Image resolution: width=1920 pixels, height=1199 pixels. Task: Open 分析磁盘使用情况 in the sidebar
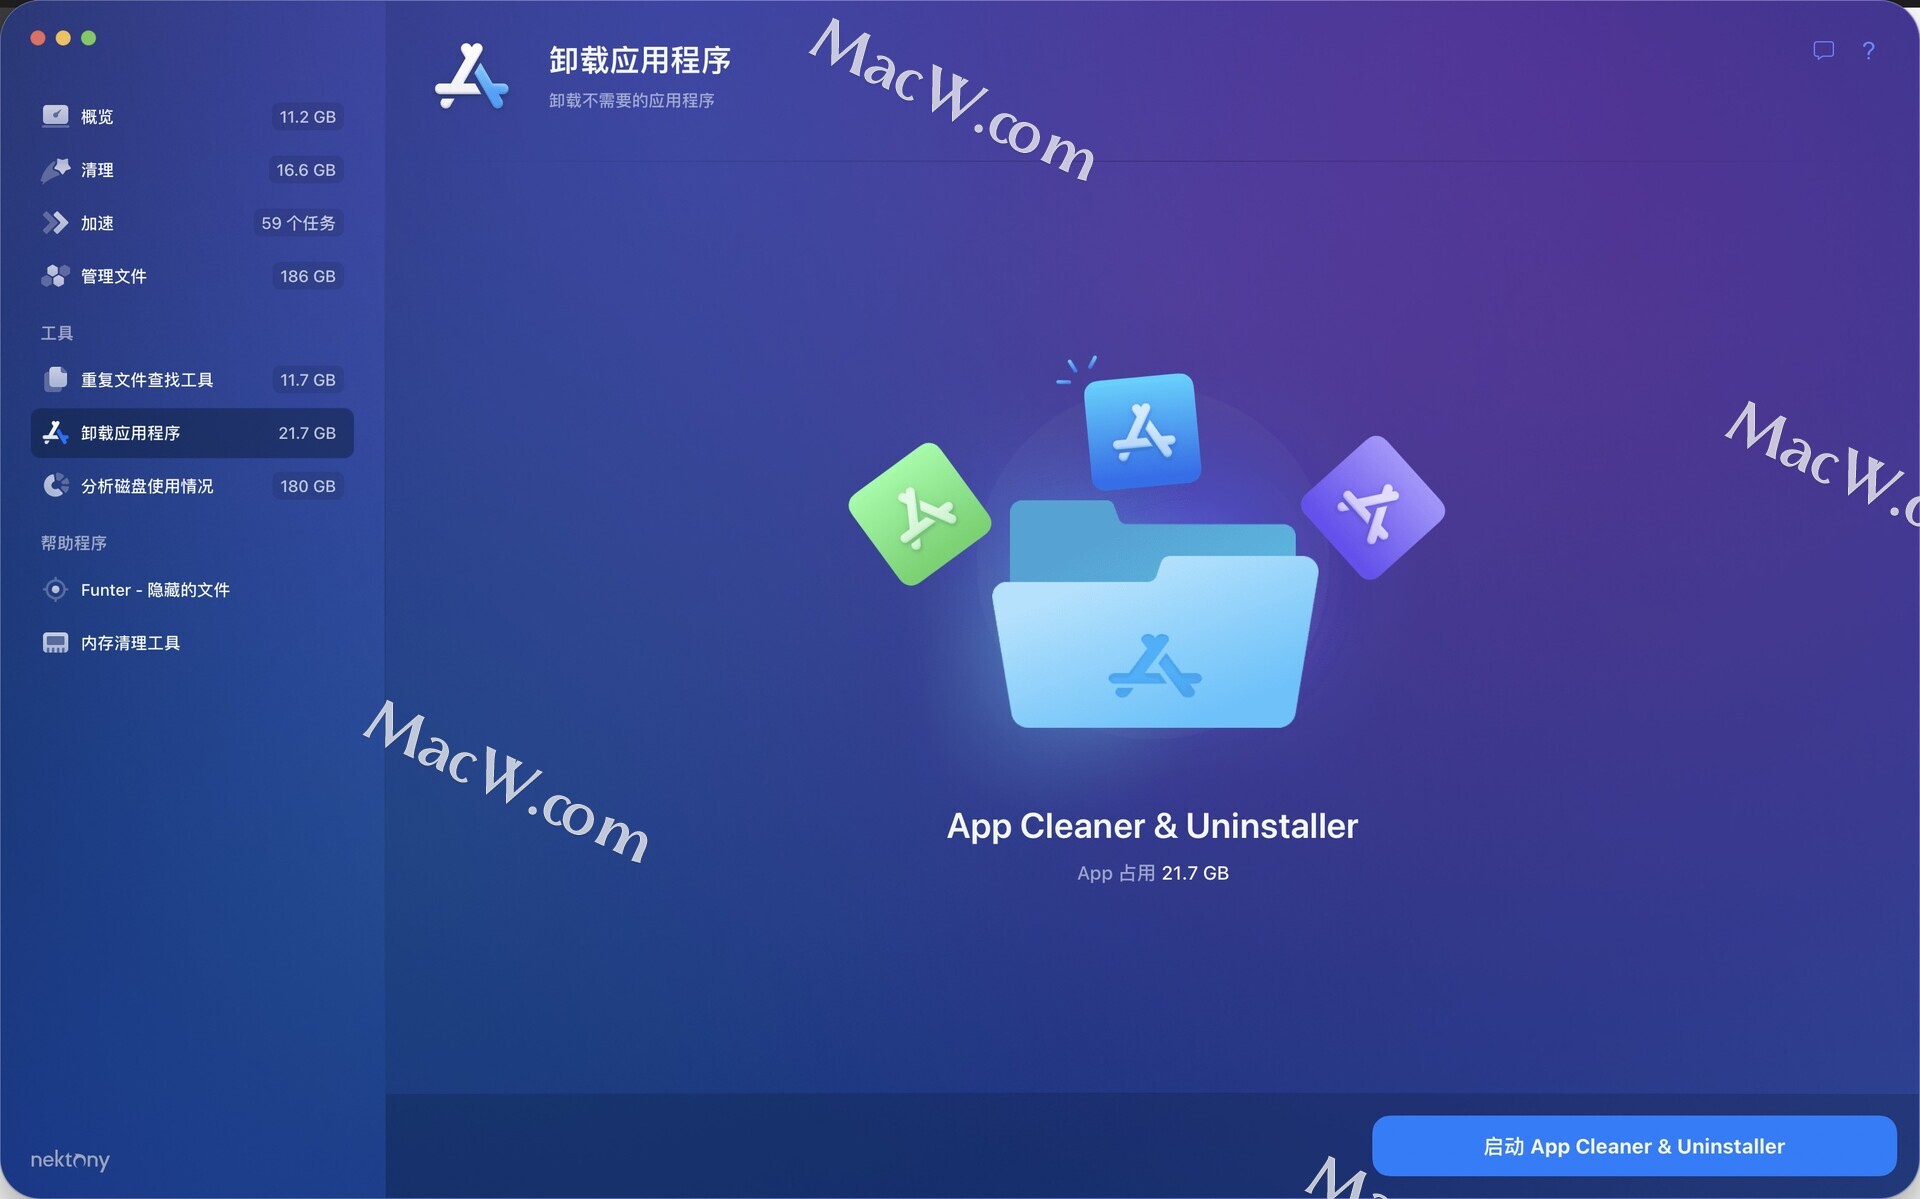coord(192,486)
